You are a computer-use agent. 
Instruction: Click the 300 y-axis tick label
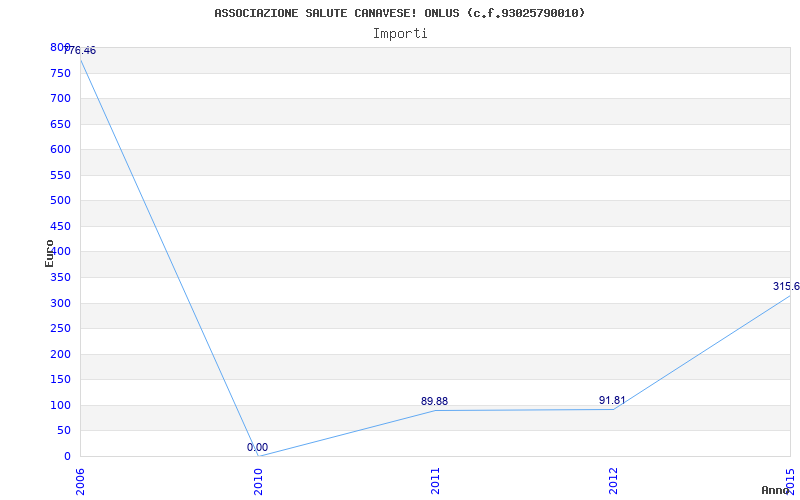click(60, 303)
